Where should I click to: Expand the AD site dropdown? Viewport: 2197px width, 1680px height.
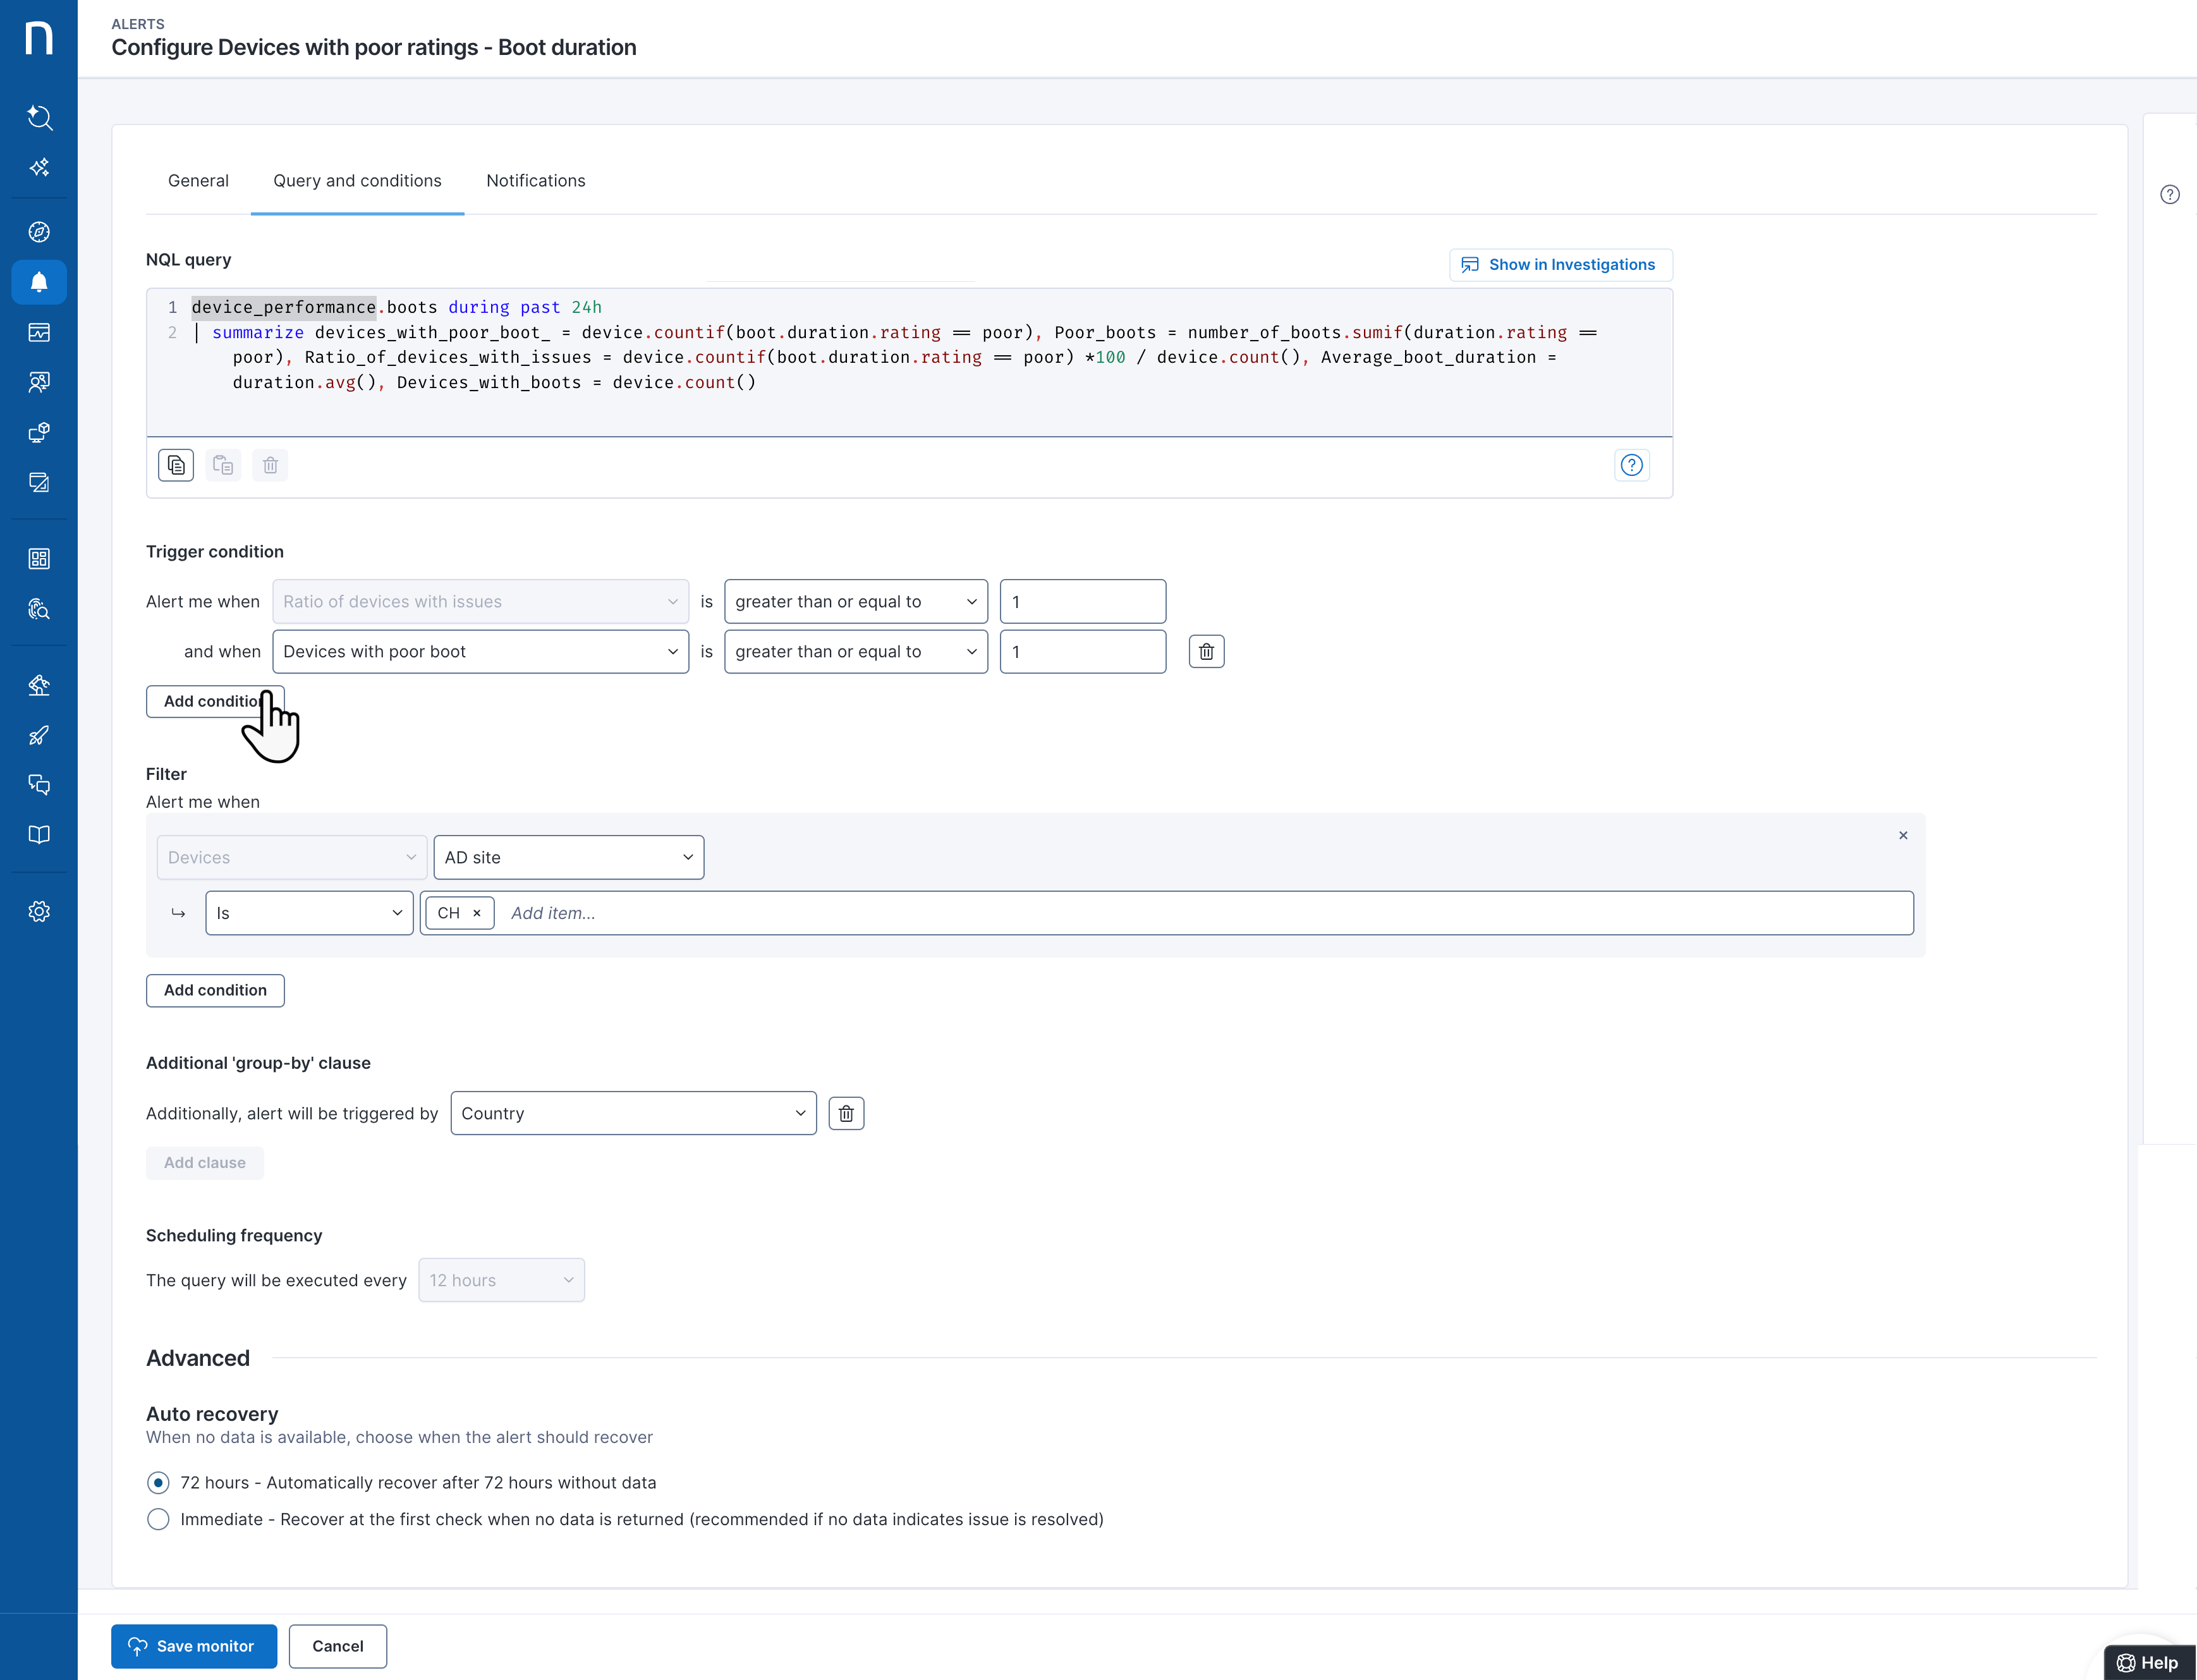tap(568, 857)
